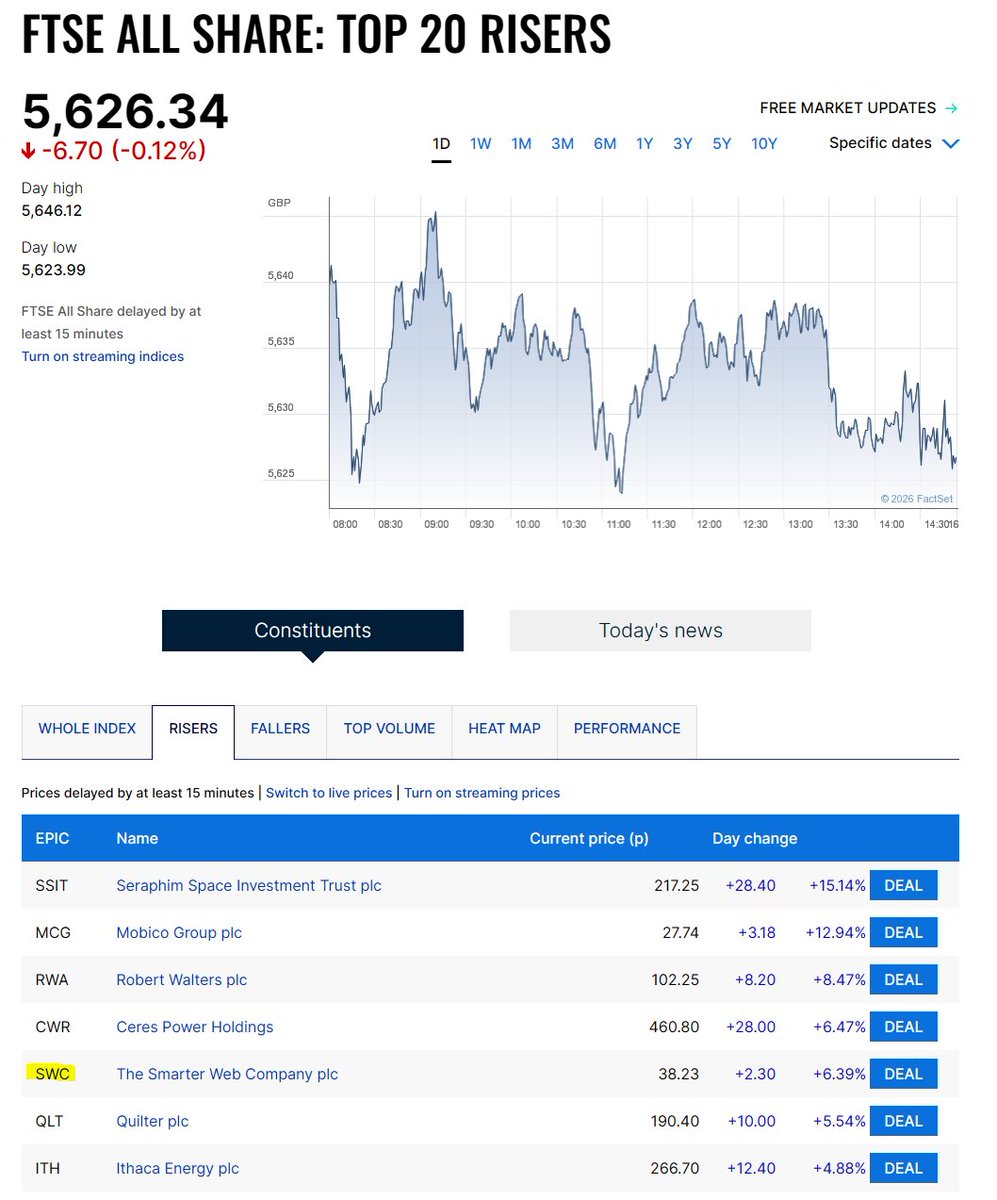Screen dimensions: 997x1200
Task: Click the MCG ticker cell
Action: tap(53, 933)
